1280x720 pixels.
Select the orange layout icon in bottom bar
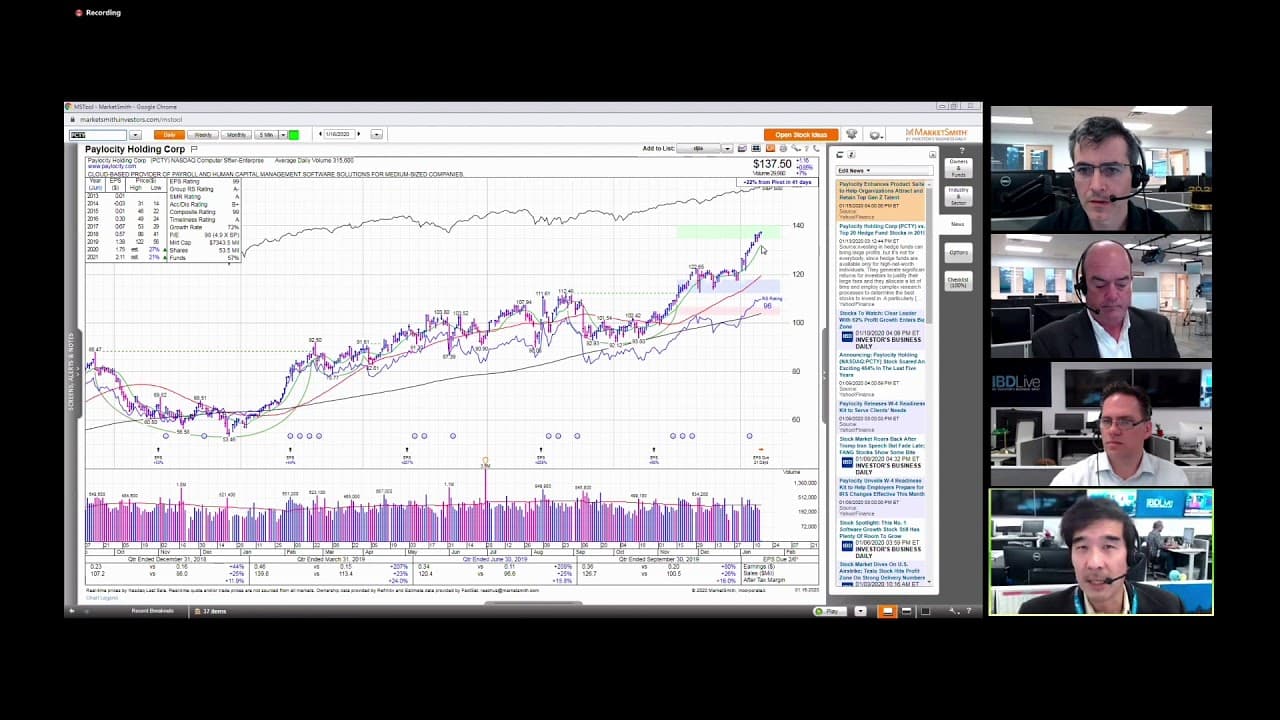click(887, 610)
